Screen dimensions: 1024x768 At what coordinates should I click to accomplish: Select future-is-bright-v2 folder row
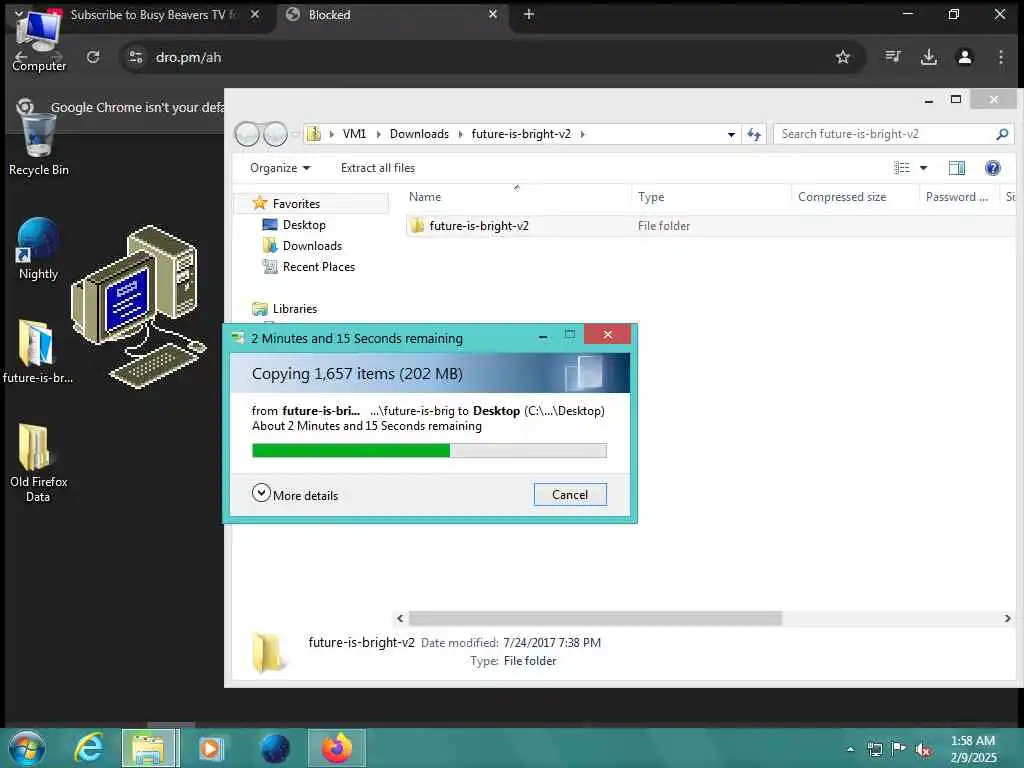[x=710, y=226]
